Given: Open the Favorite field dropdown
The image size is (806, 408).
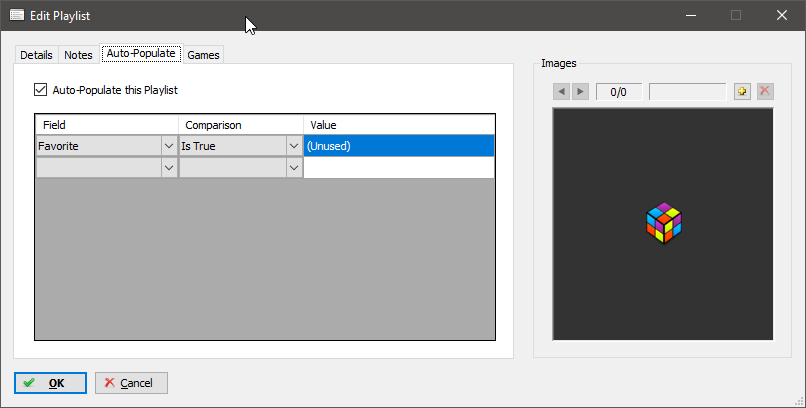Looking at the screenshot, I should (169, 146).
